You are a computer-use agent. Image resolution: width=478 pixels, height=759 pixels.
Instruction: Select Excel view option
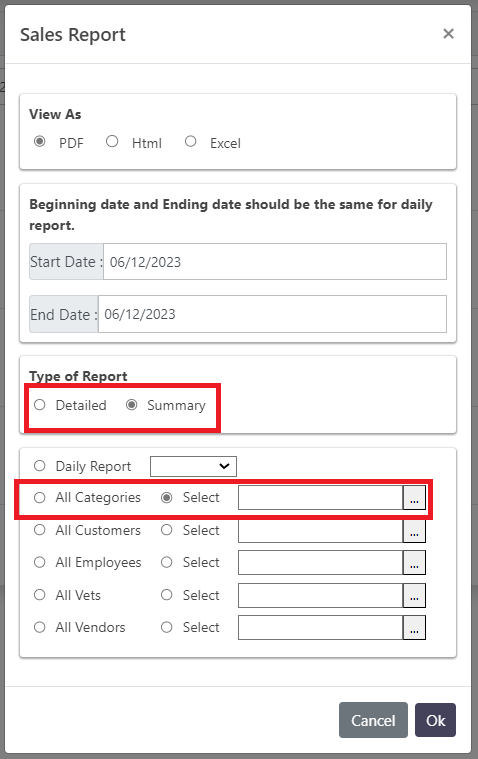click(x=190, y=141)
